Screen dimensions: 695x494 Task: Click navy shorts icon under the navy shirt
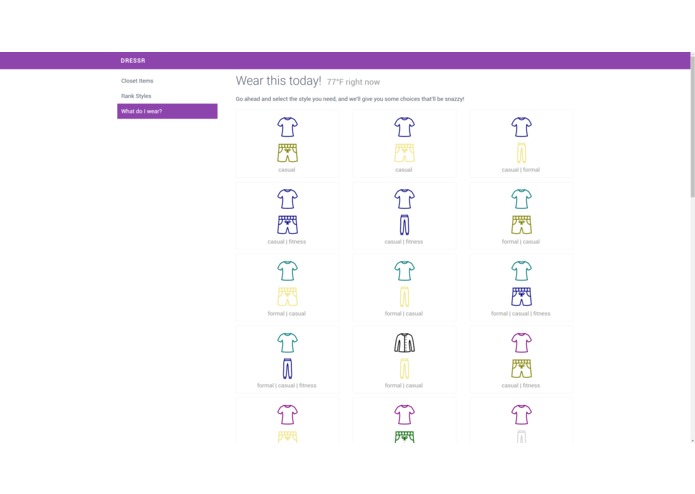287,225
